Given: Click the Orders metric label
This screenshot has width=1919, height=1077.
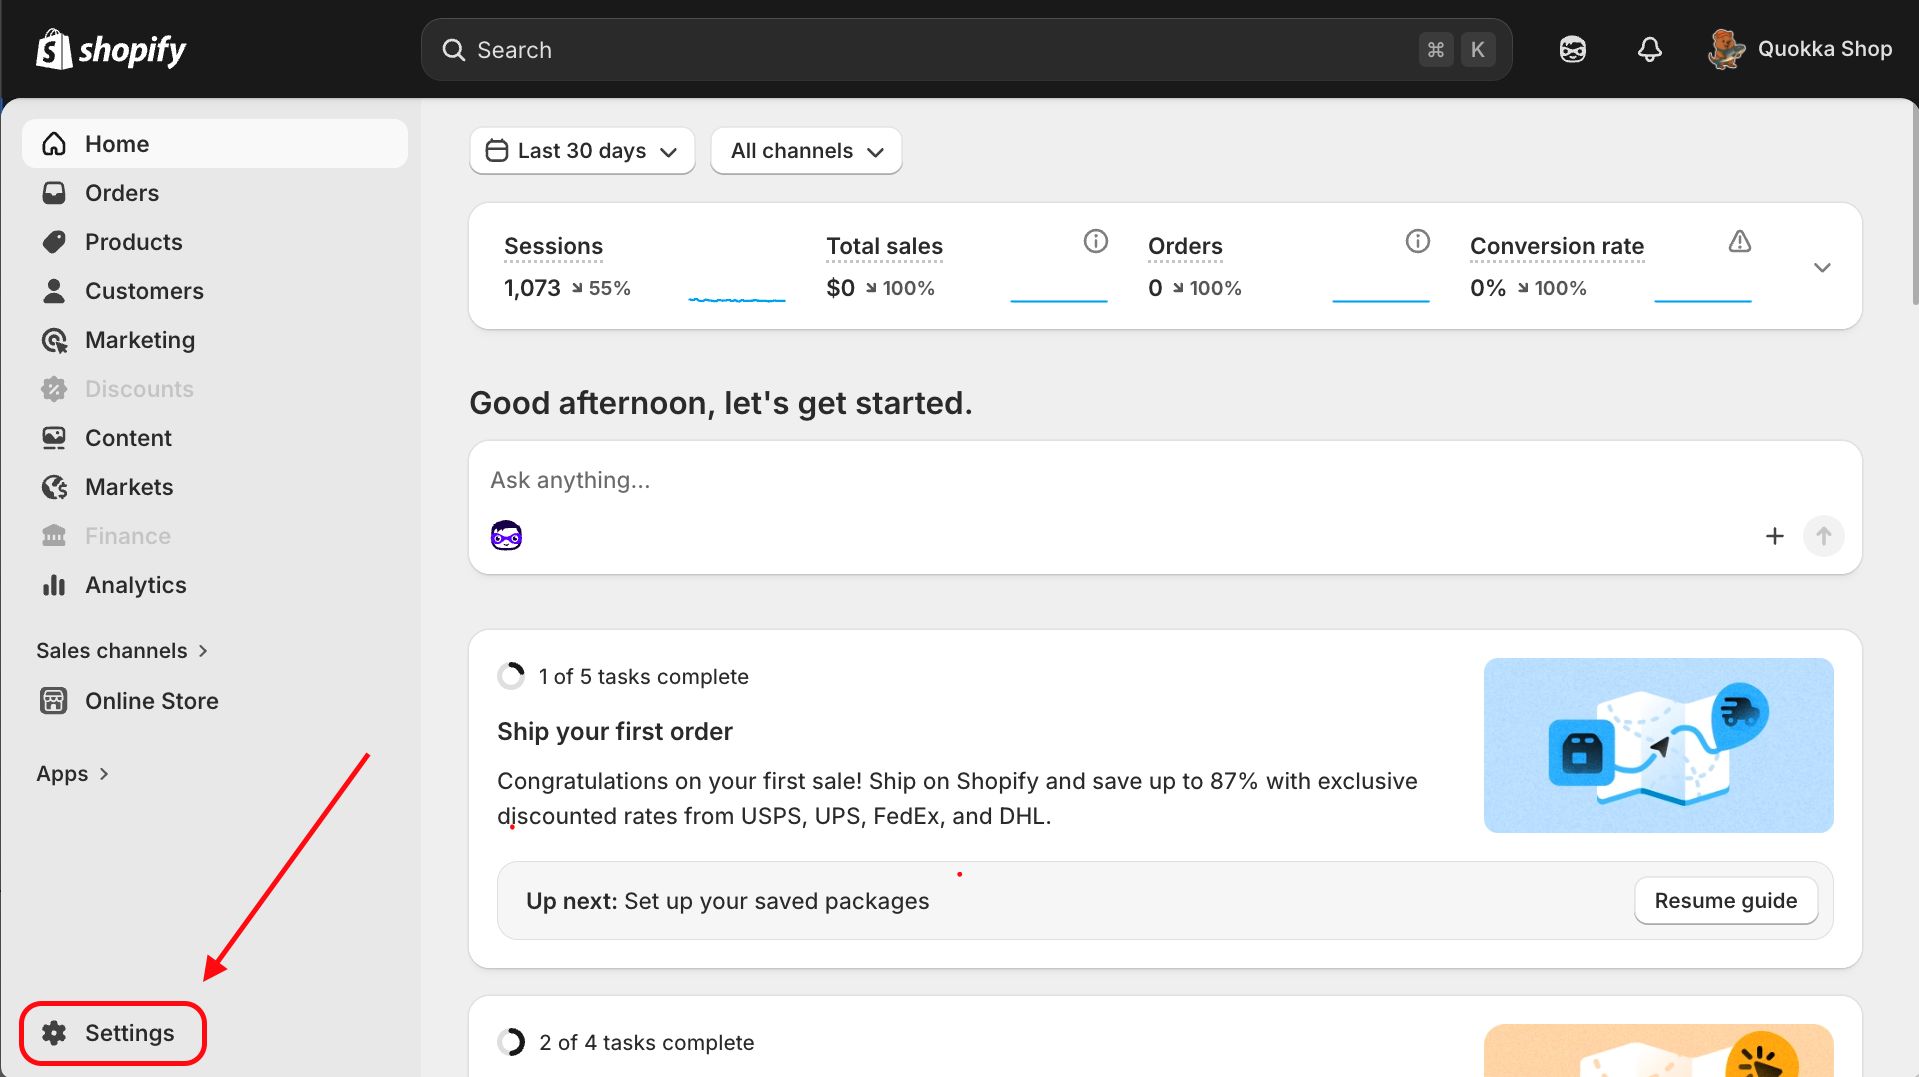Looking at the screenshot, I should coord(1185,246).
